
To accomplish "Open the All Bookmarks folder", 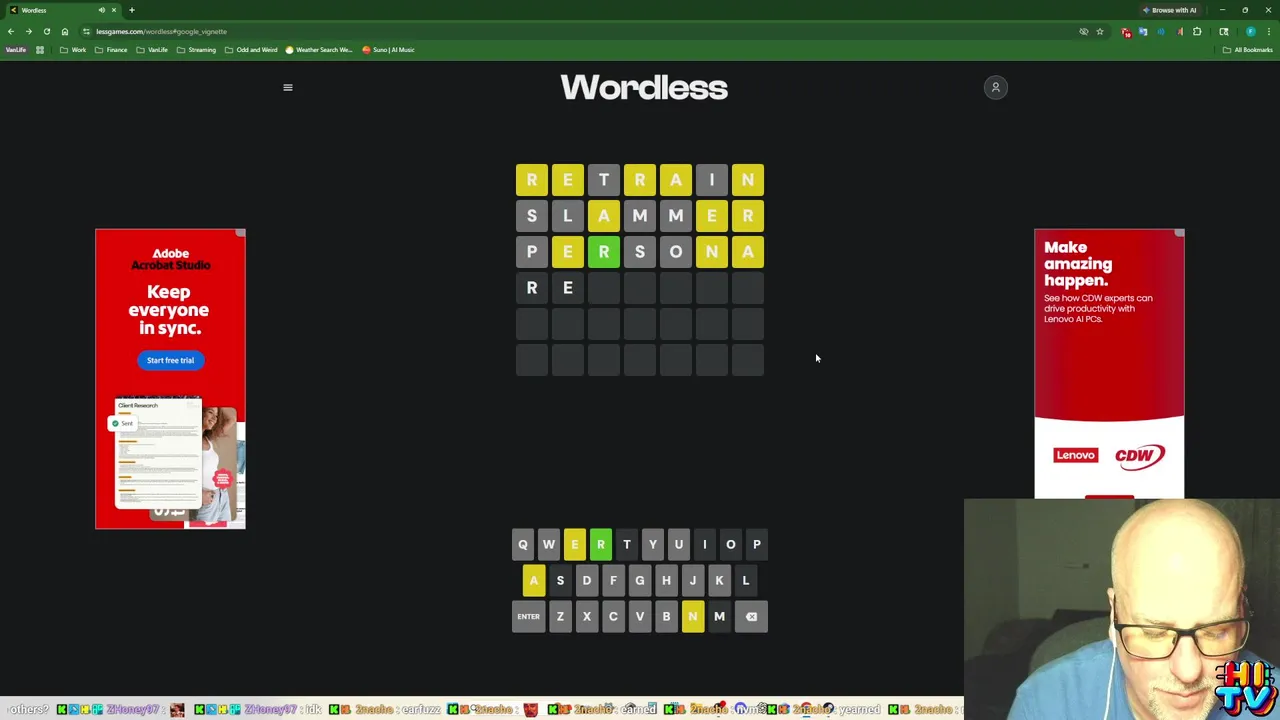I will click(1247, 50).
